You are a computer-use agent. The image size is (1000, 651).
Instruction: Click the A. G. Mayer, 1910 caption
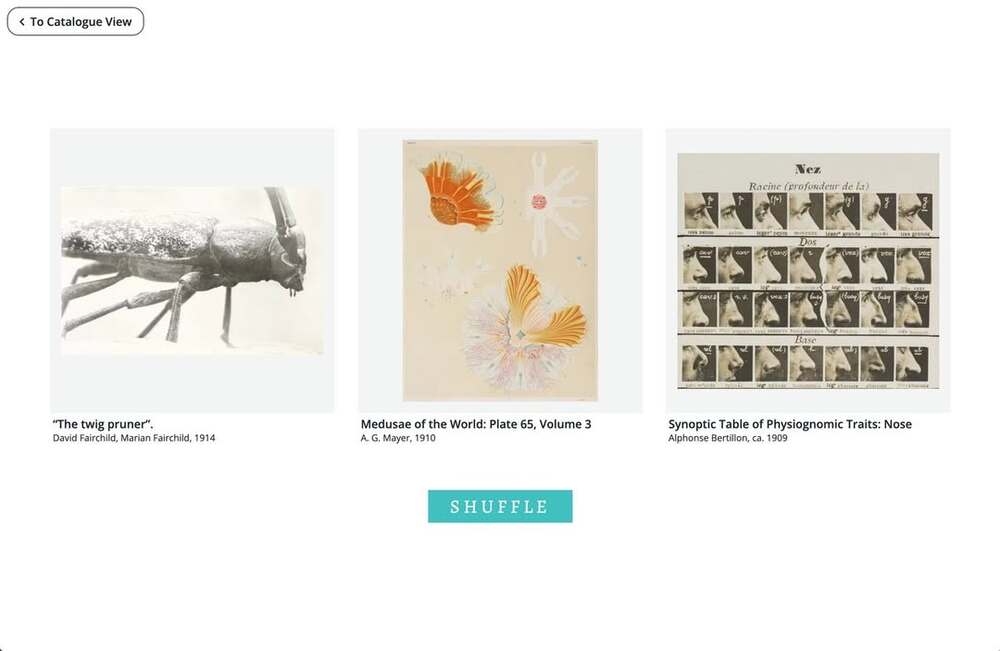398,438
